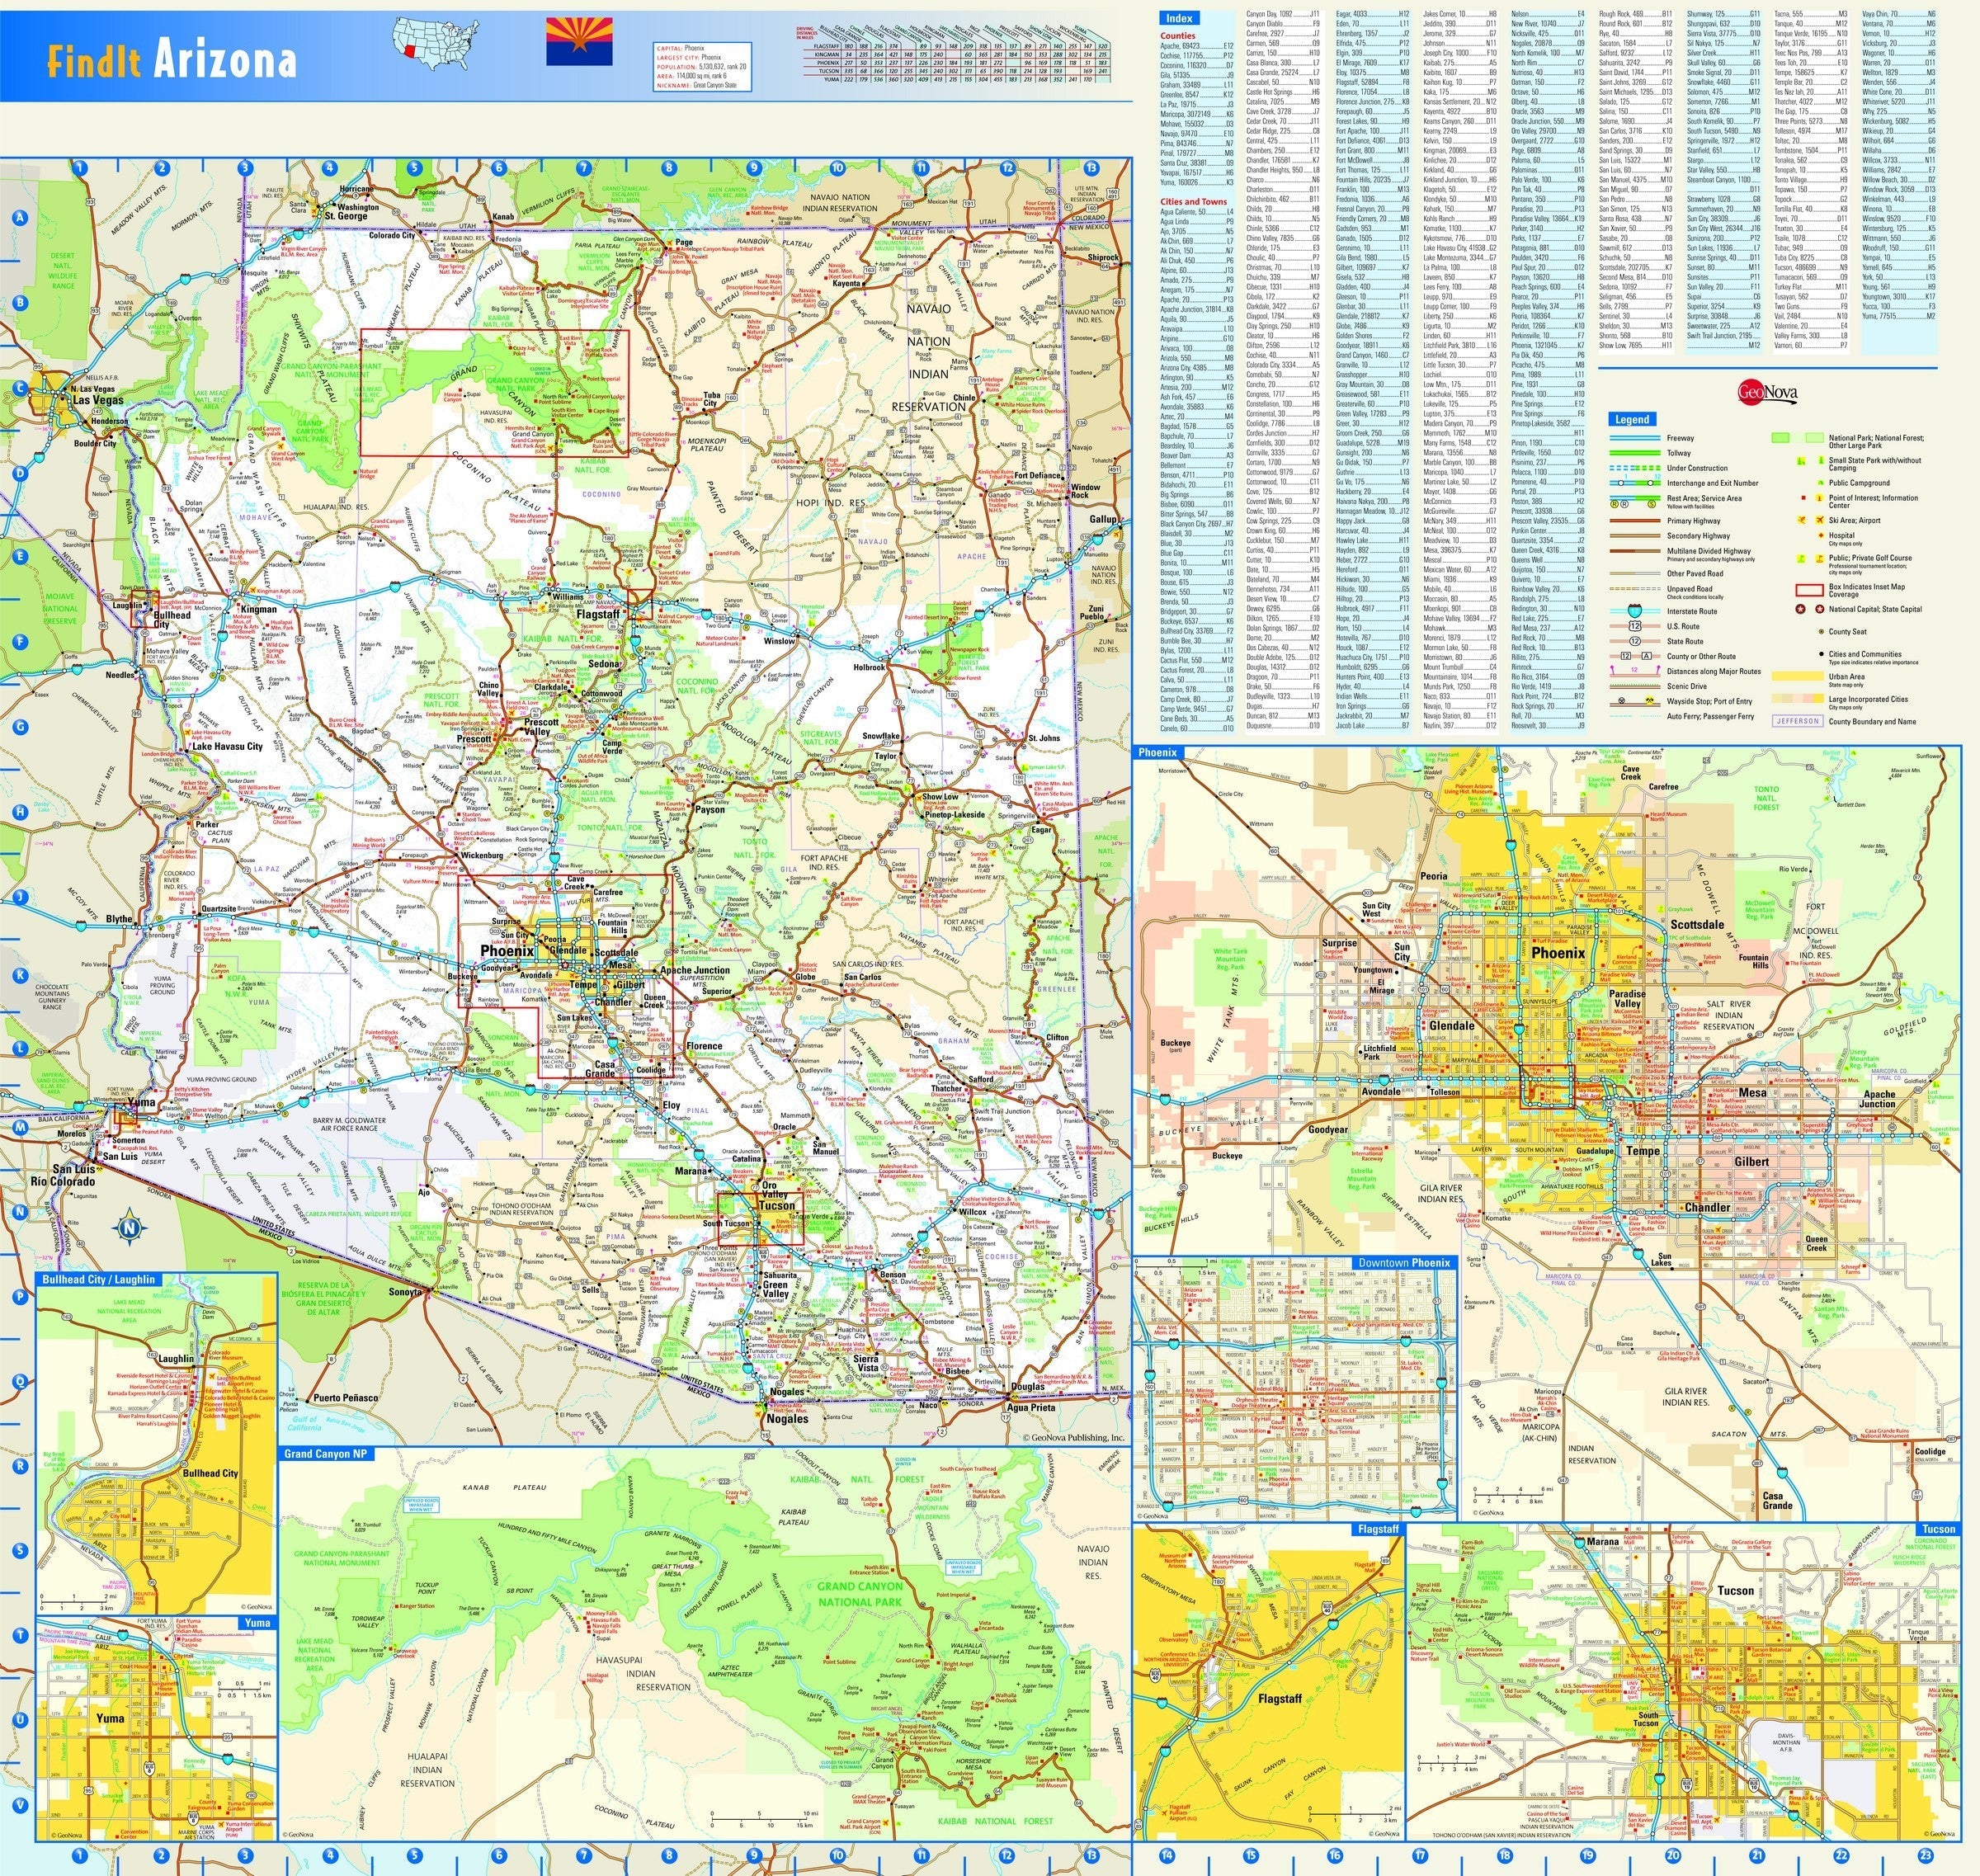Click the Large Incorporated Cities color swatch
1980x1876 pixels.
click(1796, 699)
